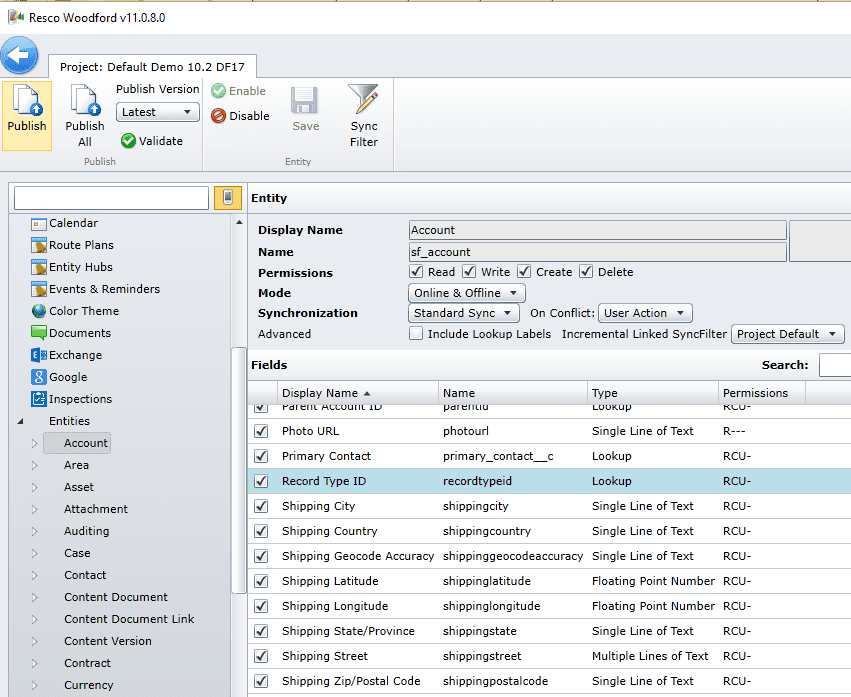851x697 pixels.
Task: Select the Contract entity
Action: click(x=87, y=663)
